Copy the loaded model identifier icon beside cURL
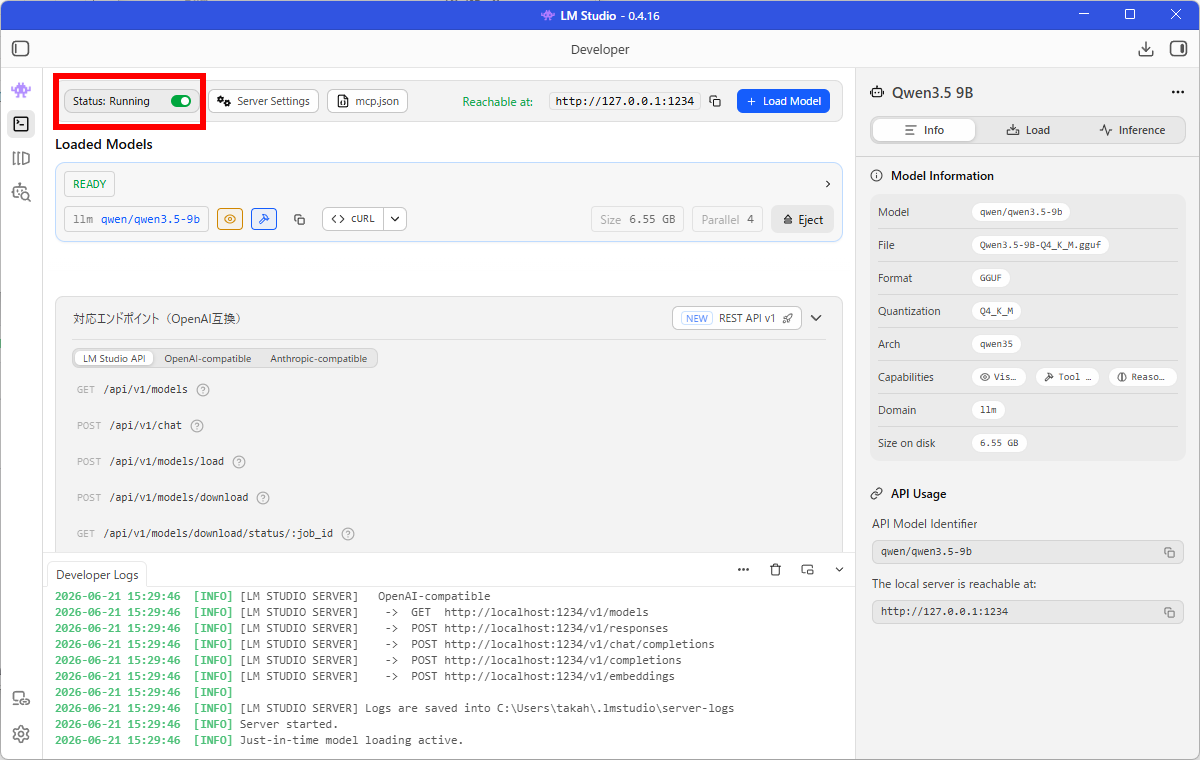Viewport: 1200px width, 760px height. pyautogui.click(x=299, y=219)
